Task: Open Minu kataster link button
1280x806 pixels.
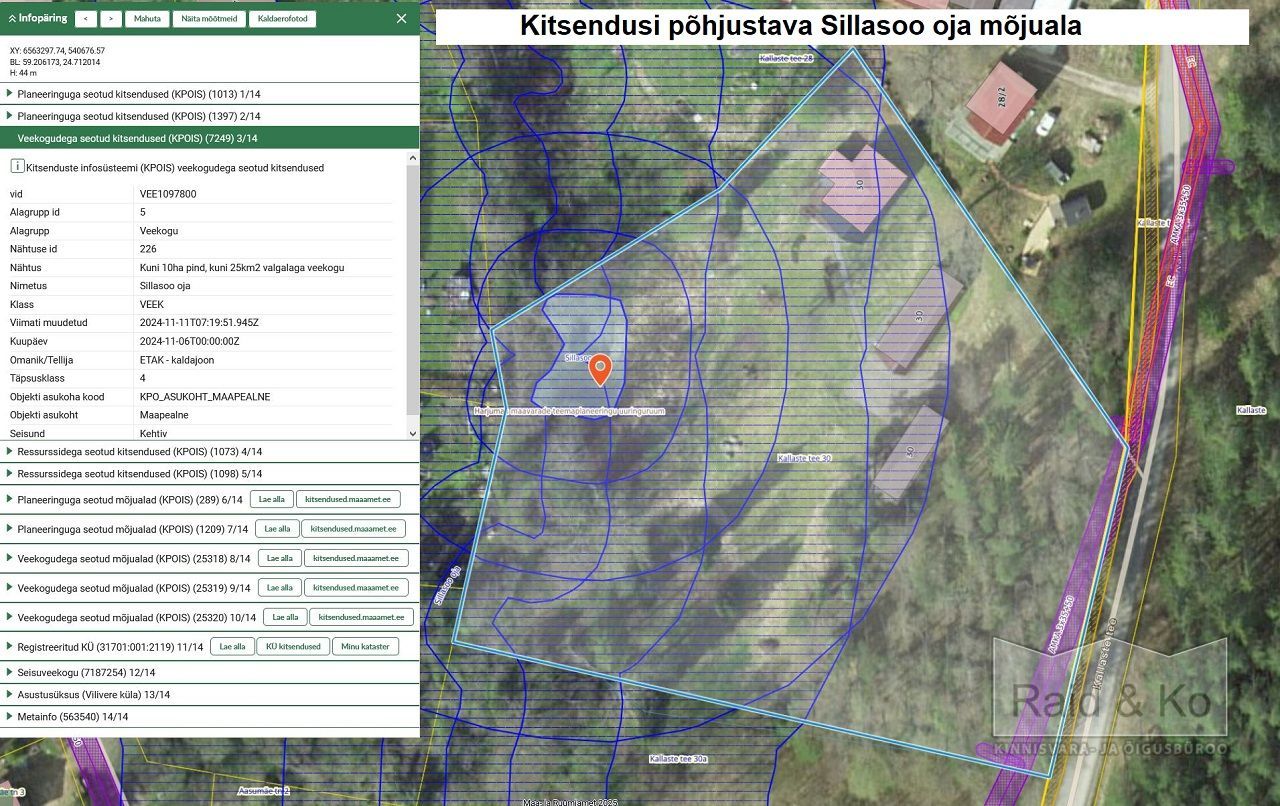Action: (365, 646)
